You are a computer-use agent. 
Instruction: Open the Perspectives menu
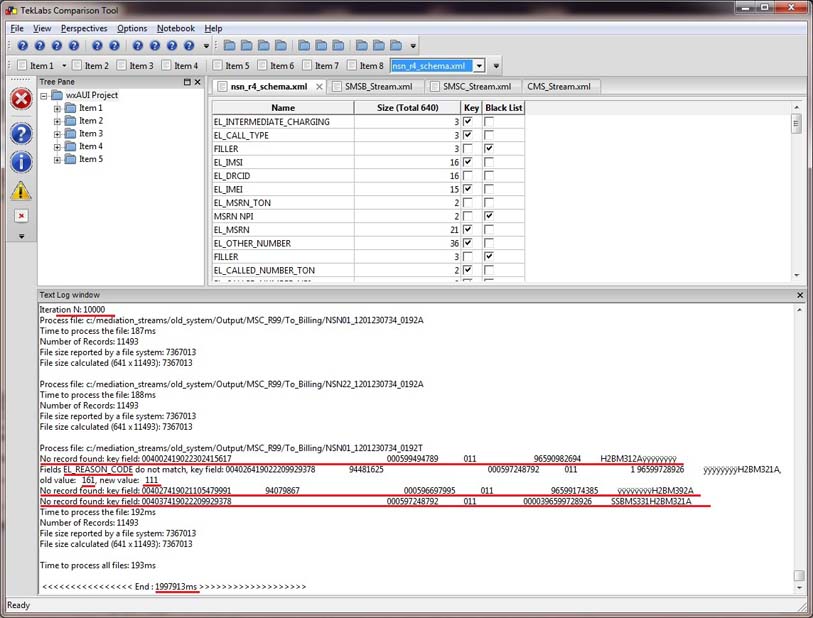click(x=83, y=28)
